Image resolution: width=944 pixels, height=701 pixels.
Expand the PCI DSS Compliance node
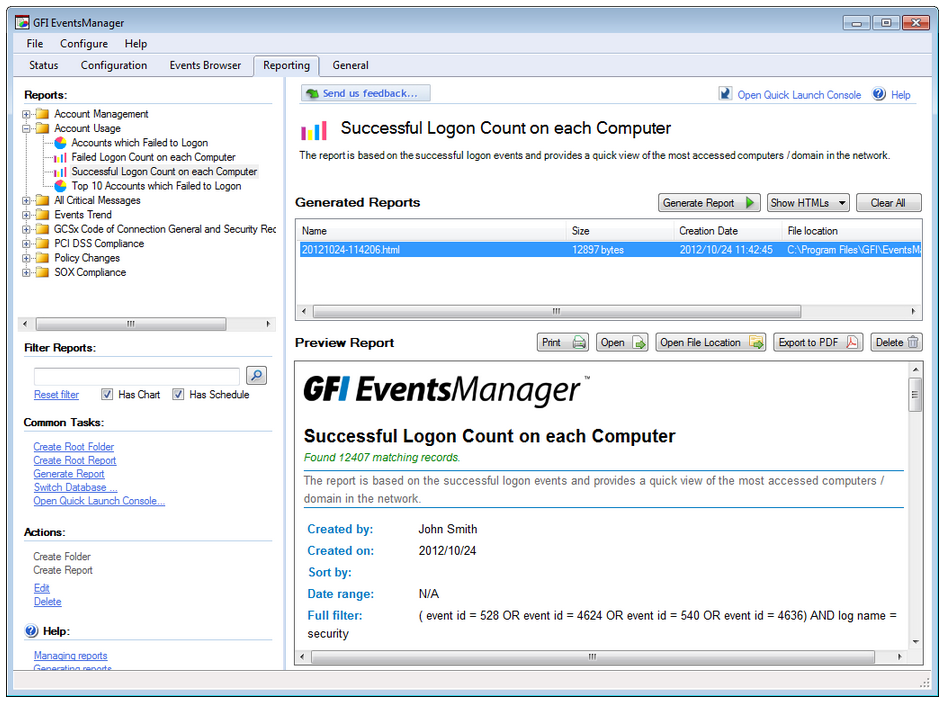26,244
